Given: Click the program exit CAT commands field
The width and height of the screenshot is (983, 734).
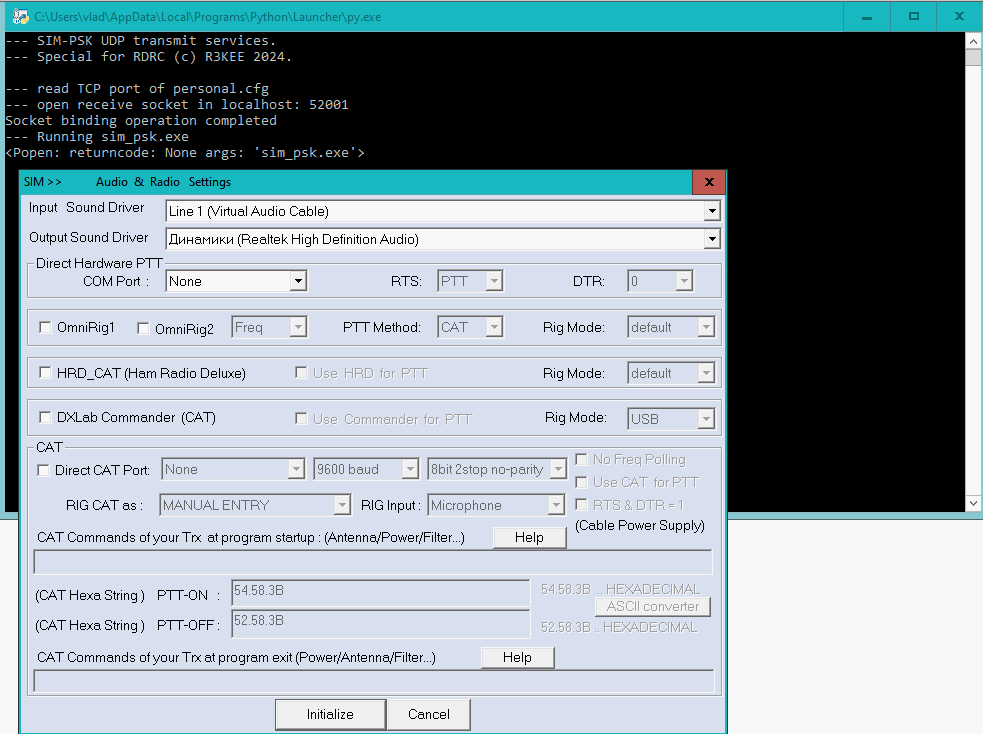Looking at the screenshot, I should click(374, 682).
